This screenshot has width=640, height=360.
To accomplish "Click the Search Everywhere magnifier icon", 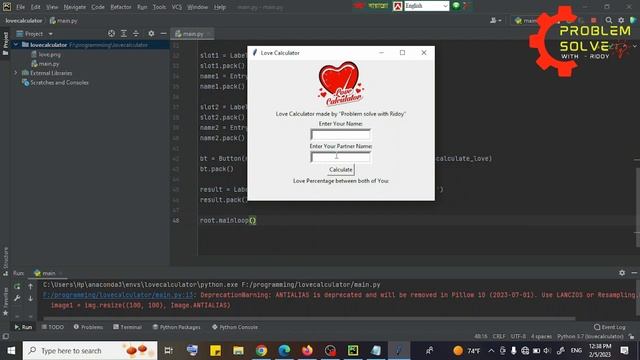I will pyautogui.click(x=609, y=20).
